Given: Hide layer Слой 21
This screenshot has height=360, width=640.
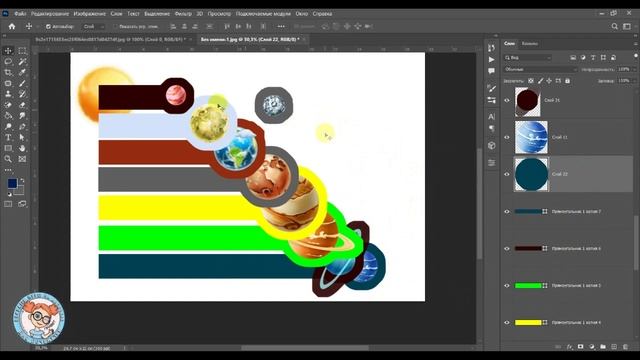Looking at the screenshot, I should pyautogui.click(x=507, y=100).
